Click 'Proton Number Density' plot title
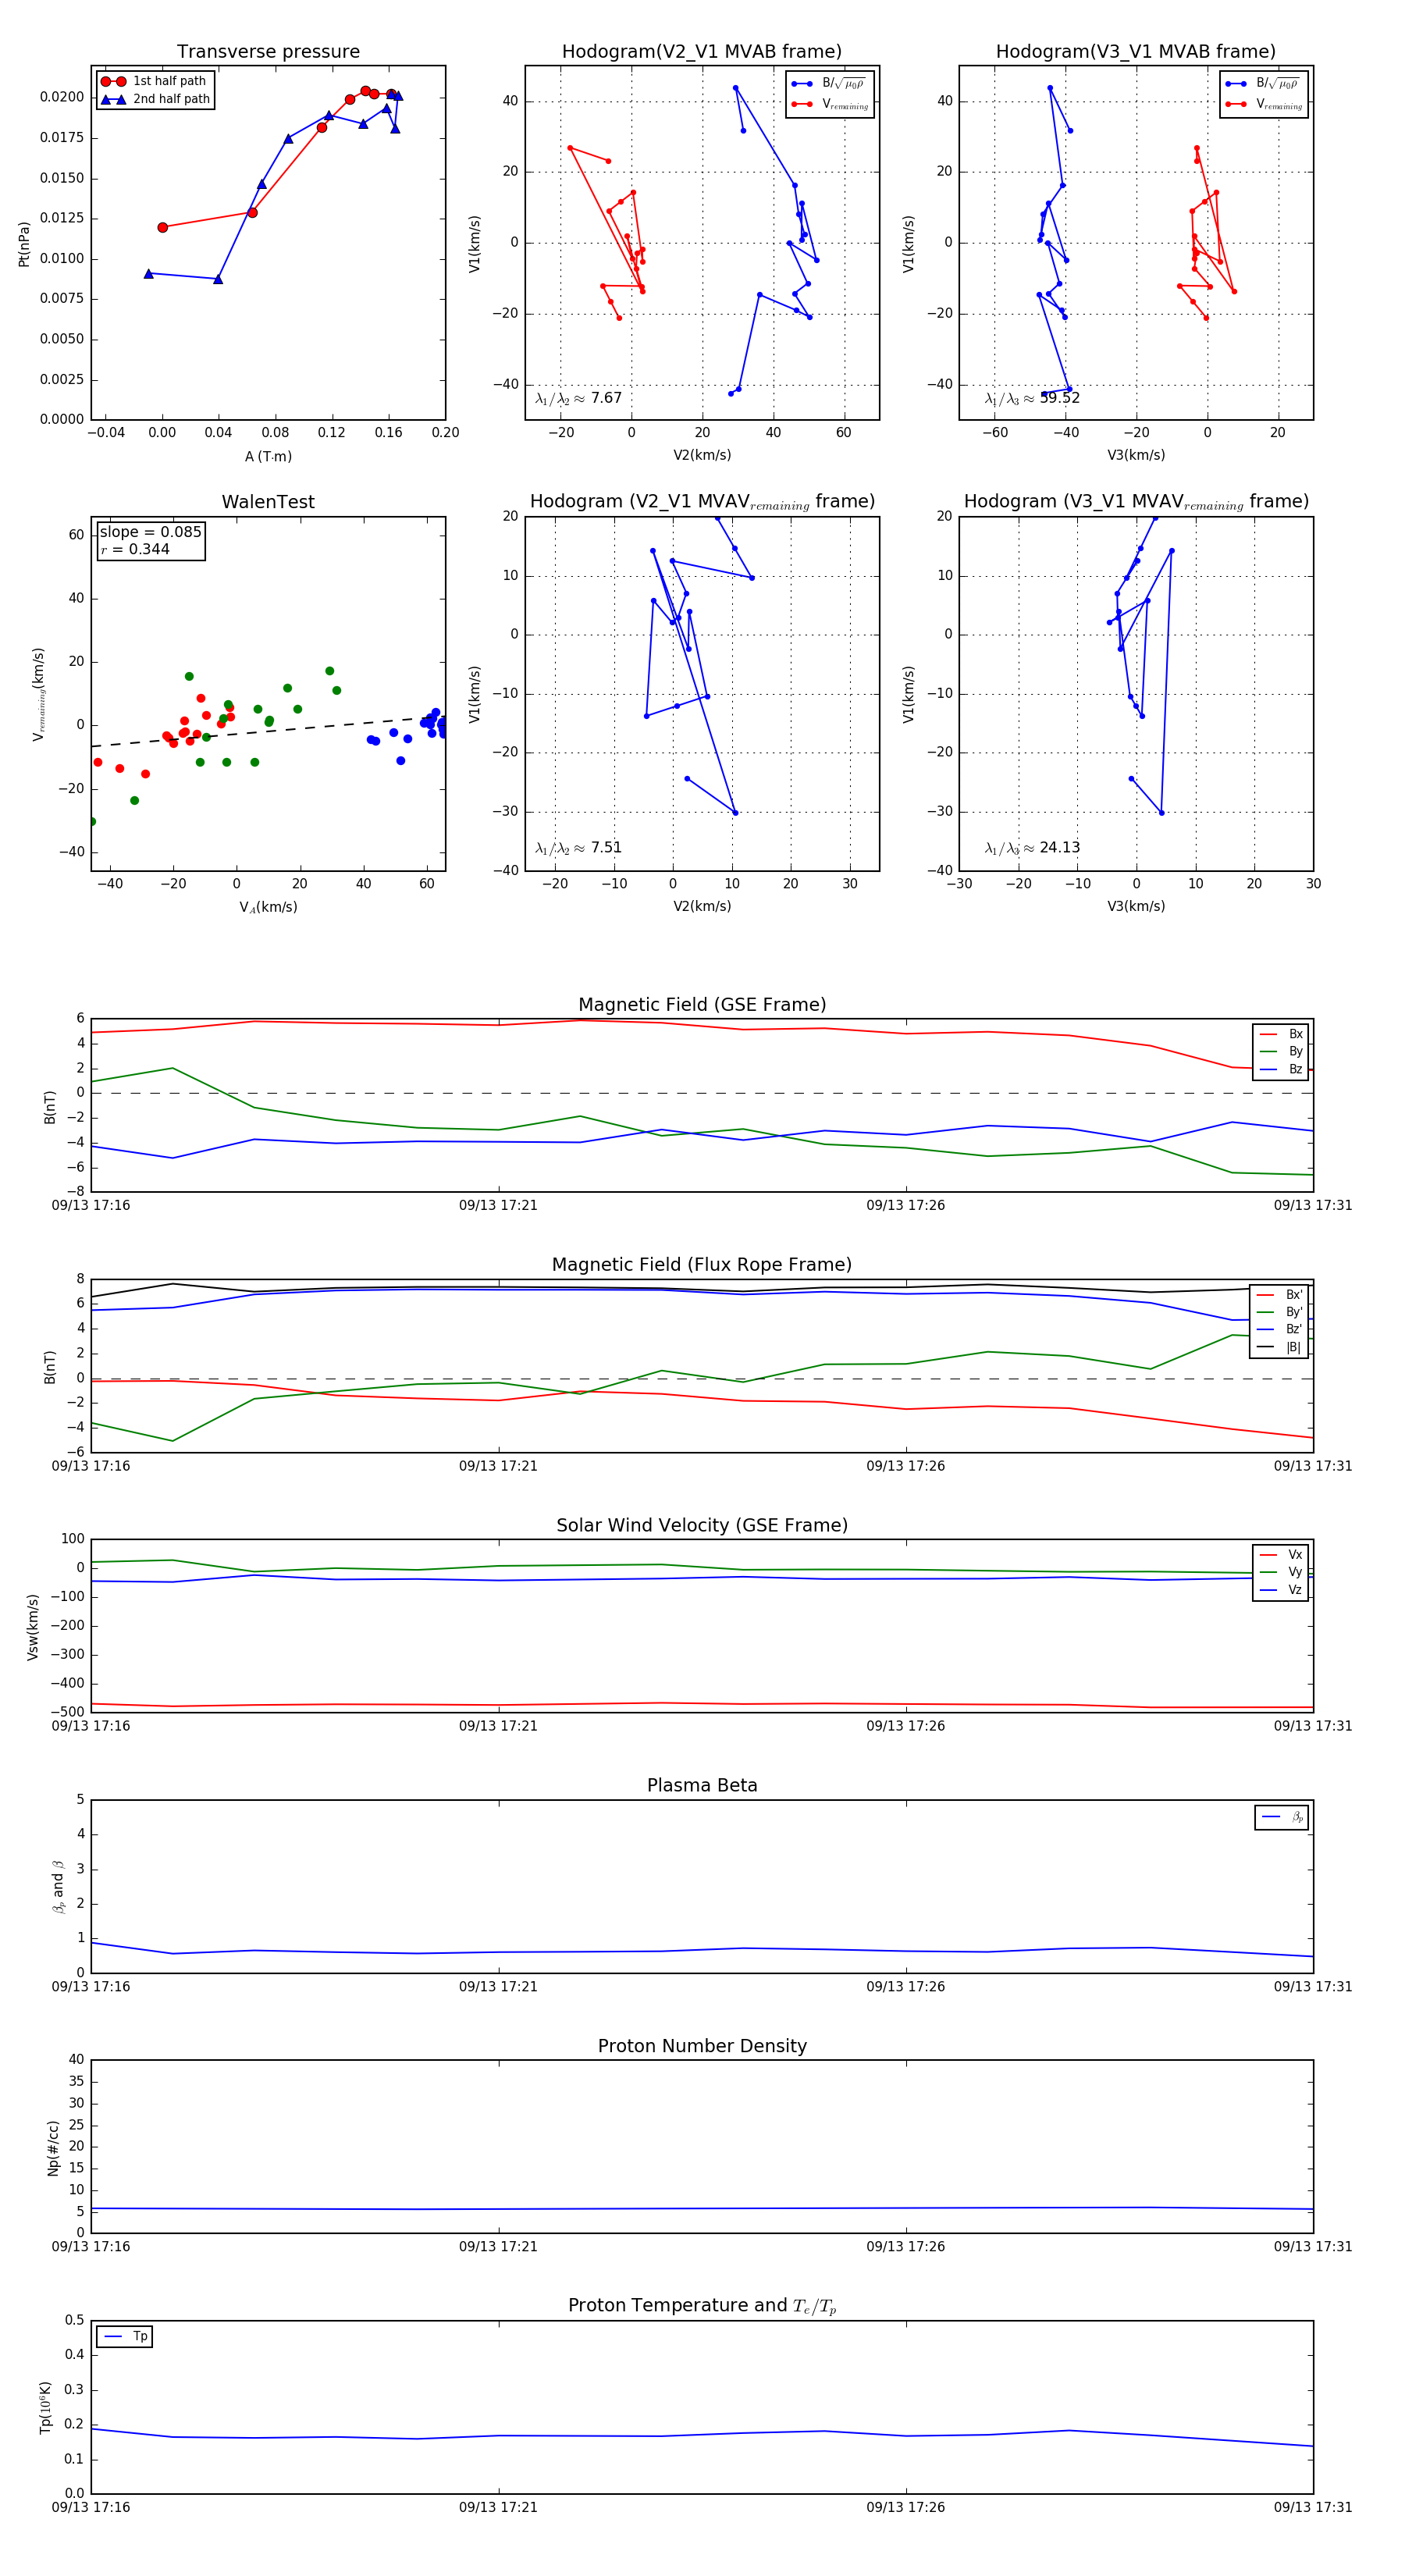1405x2576 pixels. click(702, 2046)
